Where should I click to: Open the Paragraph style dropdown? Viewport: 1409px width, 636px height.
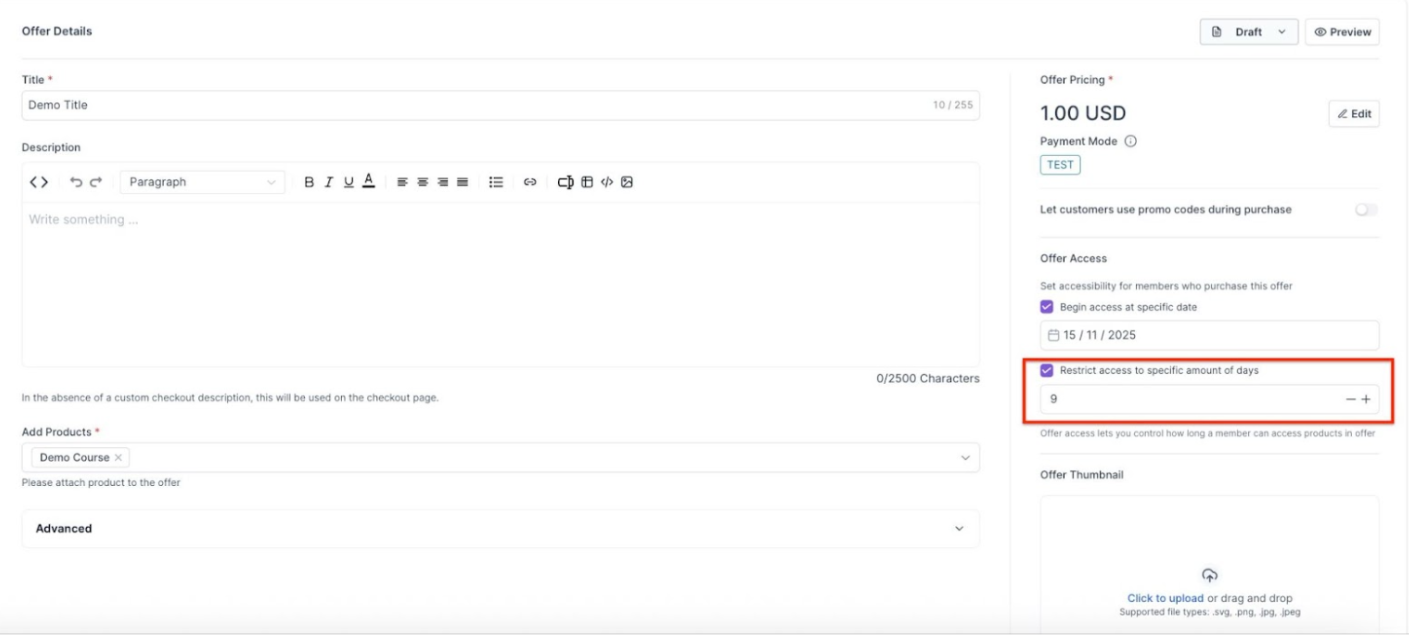click(x=203, y=182)
